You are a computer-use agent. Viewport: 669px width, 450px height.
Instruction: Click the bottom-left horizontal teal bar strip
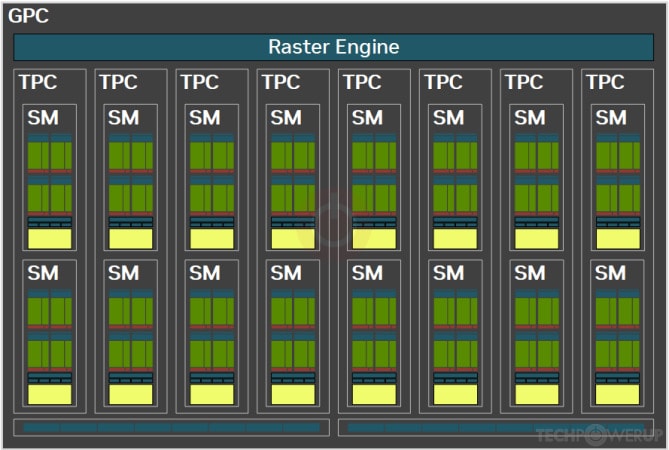click(171, 428)
